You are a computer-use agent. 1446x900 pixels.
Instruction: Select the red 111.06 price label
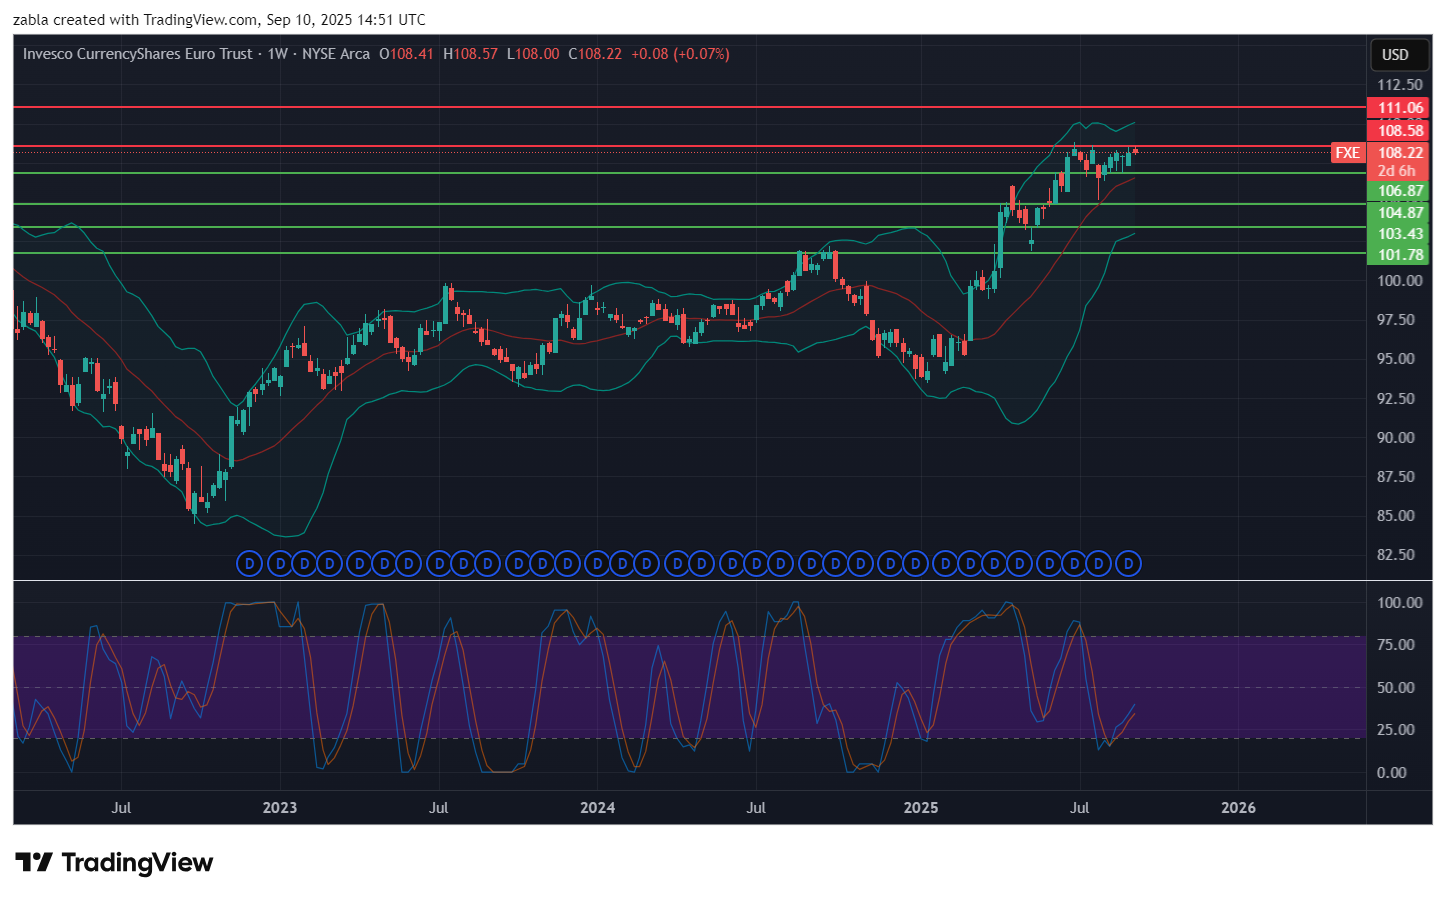click(1399, 108)
